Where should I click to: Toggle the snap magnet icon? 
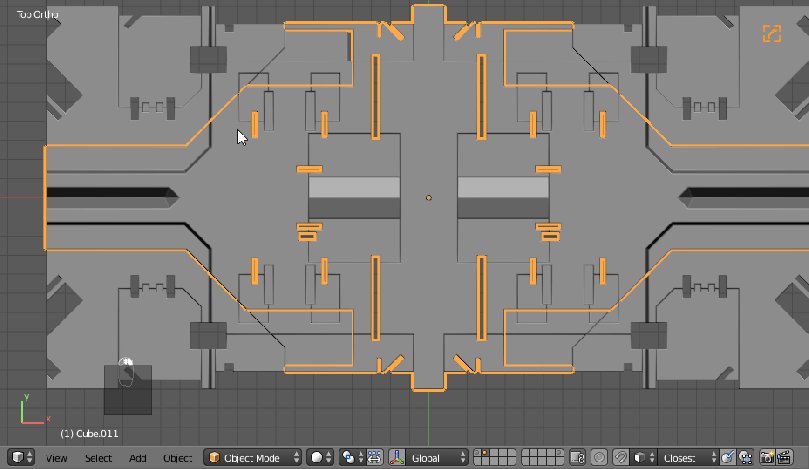tap(620, 457)
